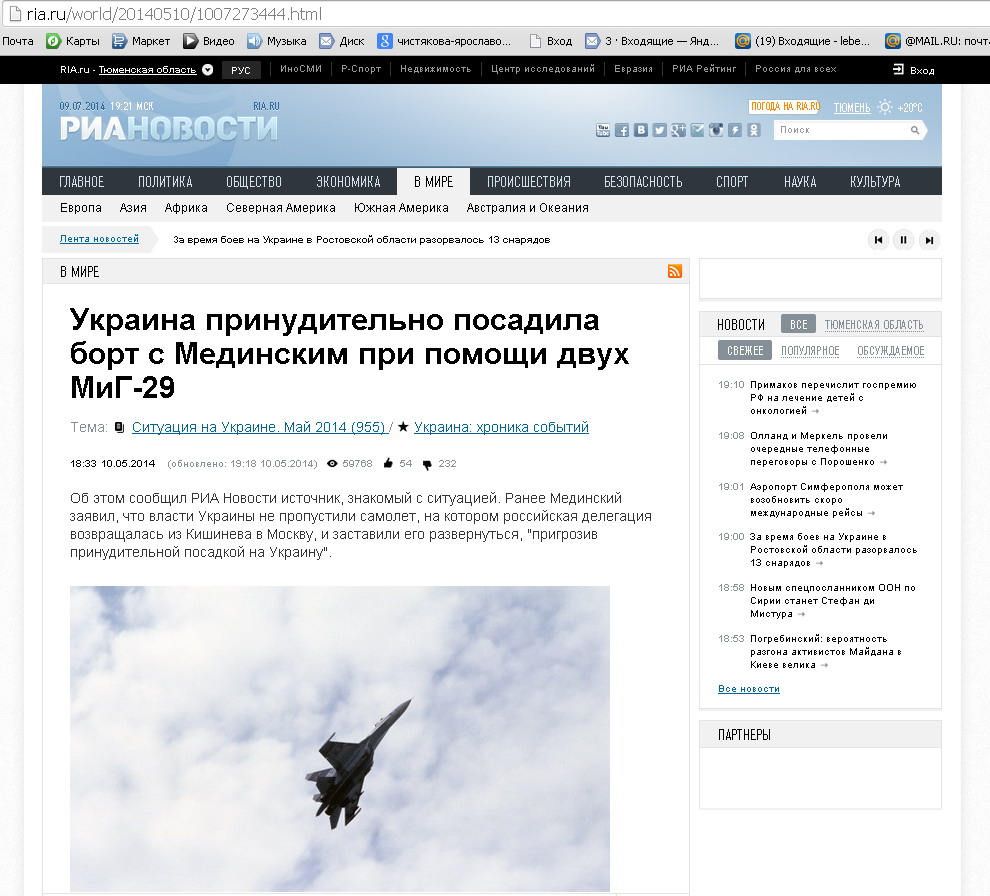Open the region selector dropdown arrow
The image size is (990, 896).
point(207,69)
